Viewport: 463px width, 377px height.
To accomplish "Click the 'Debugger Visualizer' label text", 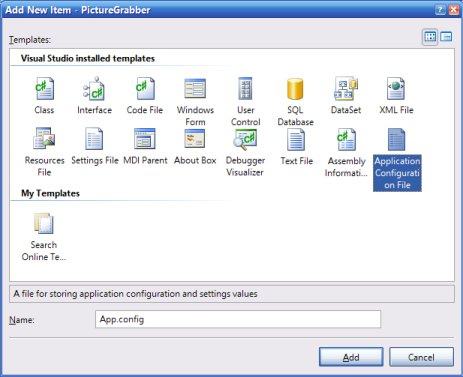I will 245,166.
